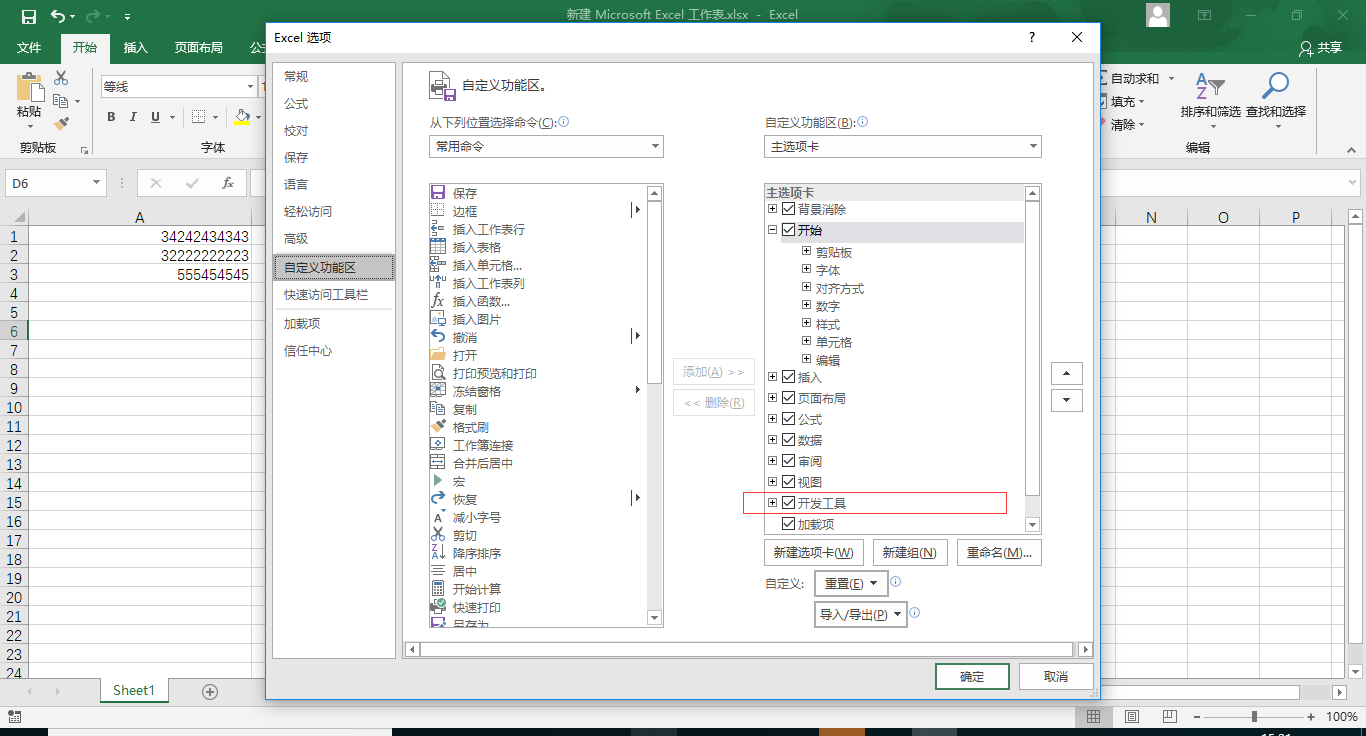Collapse the 开始 tab tree node
Viewport: 1366px width, 736px height.
pyautogui.click(x=772, y=231)
